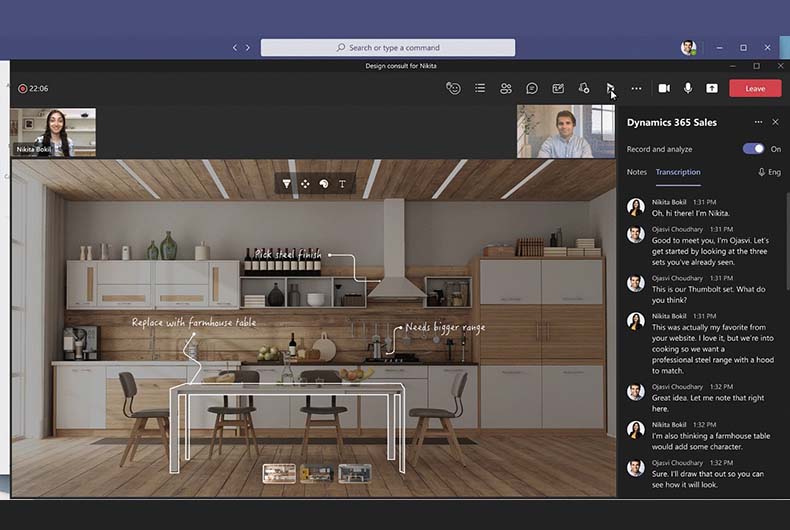Switch to the Notes tab
The height and width of the screenshot is (530, 790).
pos(636,172)
